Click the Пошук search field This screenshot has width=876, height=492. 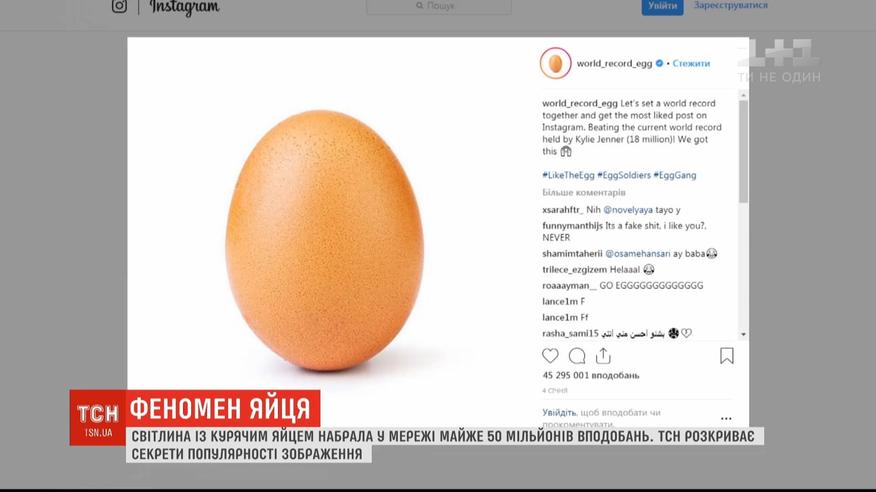(x=439, y=6)
